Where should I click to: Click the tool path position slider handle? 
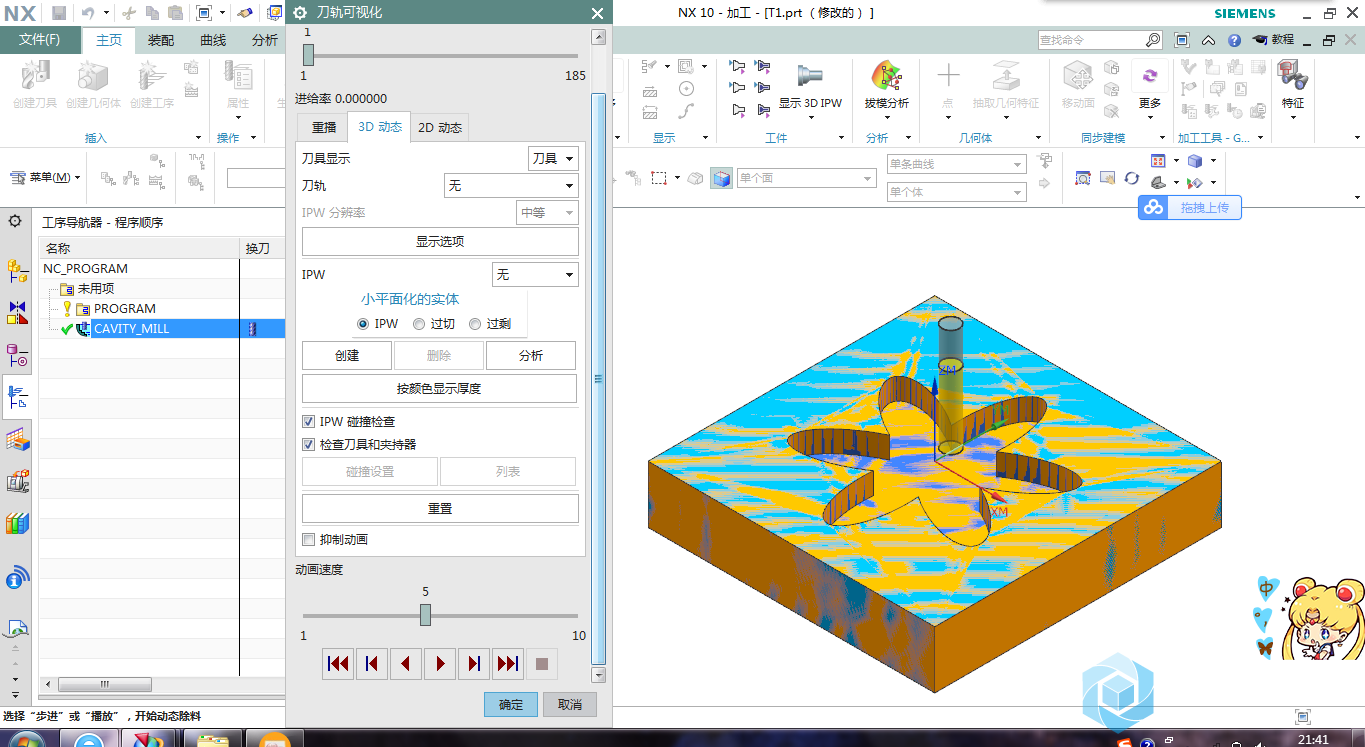(308, 55)
